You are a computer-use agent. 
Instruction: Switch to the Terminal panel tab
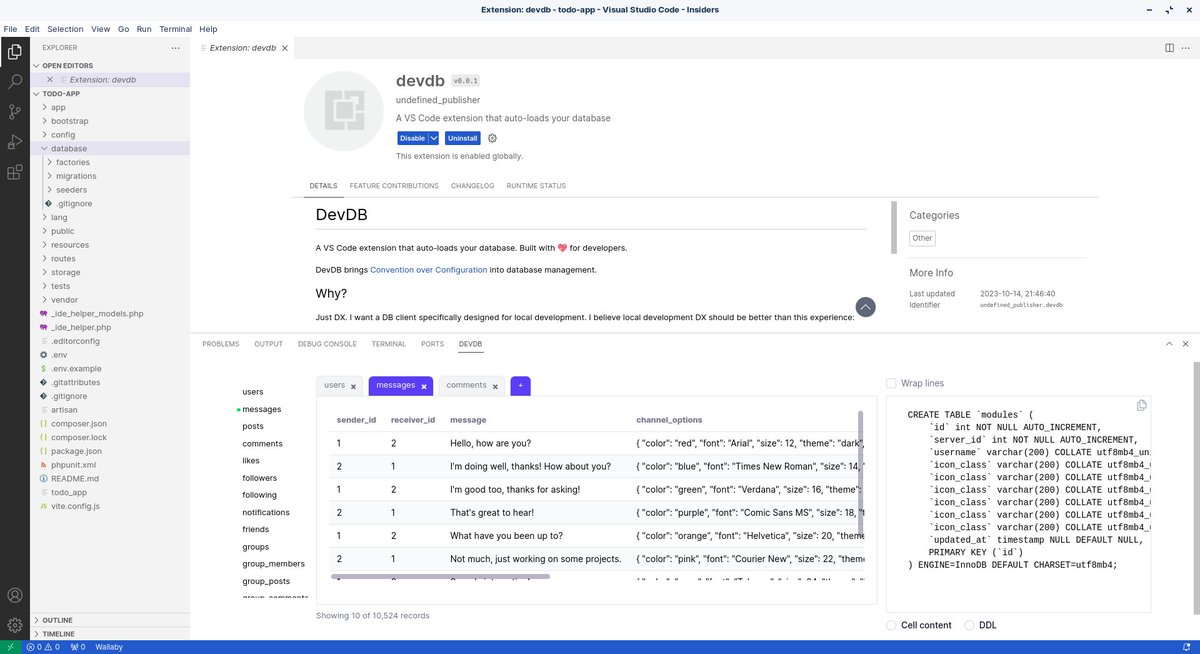[388, 344]
